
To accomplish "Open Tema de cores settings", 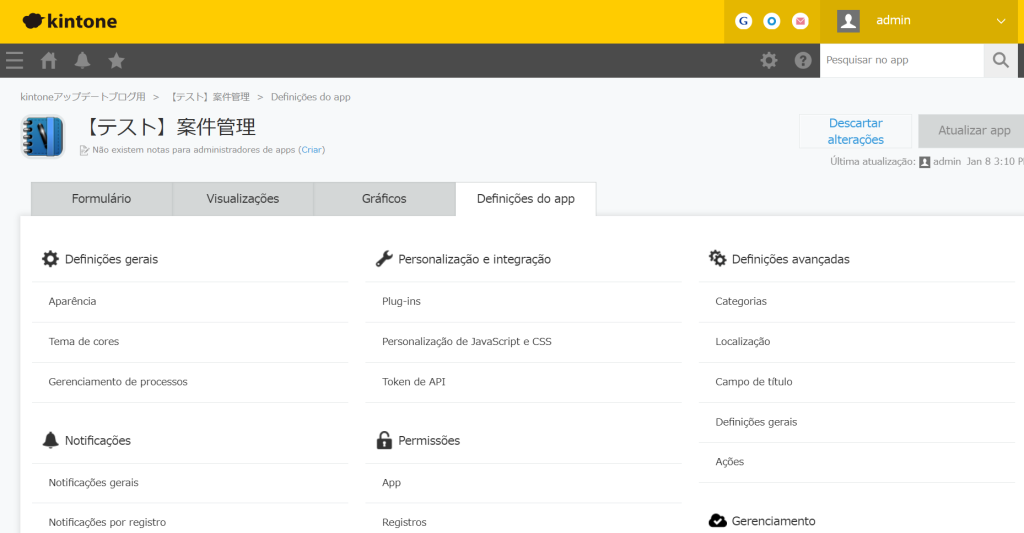I will pyautogui.click(x=84, y=342).
